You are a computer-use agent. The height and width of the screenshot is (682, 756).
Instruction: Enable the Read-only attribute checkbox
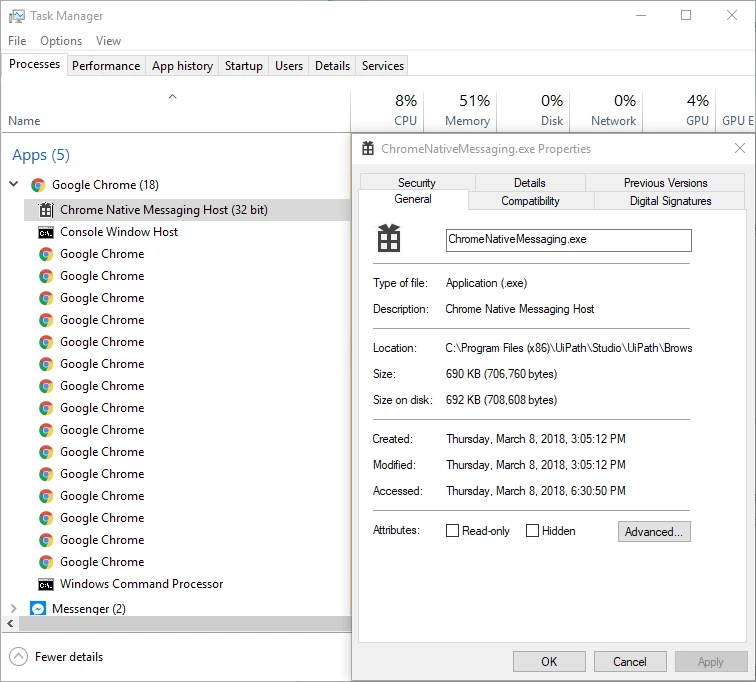point(452,531)
